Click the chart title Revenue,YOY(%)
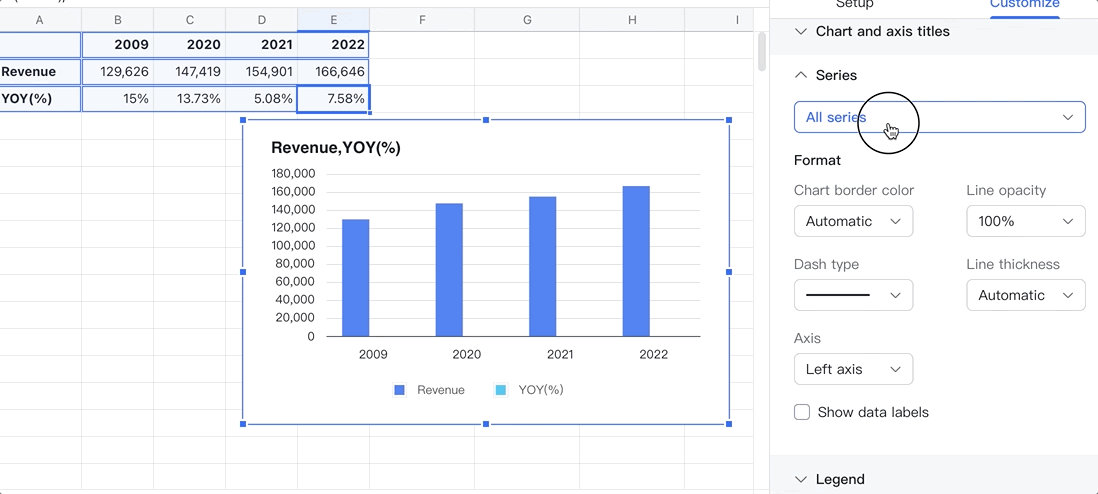Screen dimensions: 1098x494 335,148
